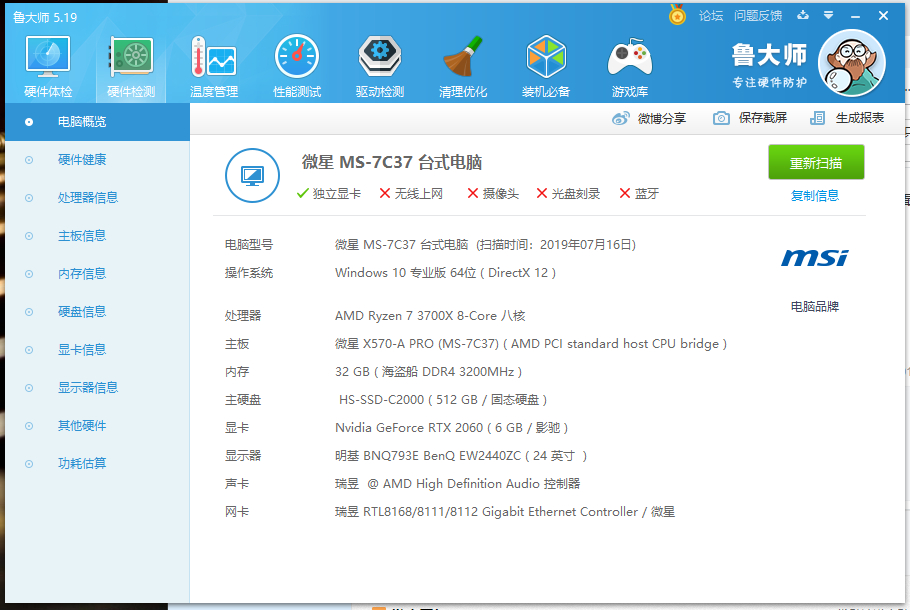Click 复制信息 to copy info
This screenshot has width=910, height=610.
click(815, 196)
